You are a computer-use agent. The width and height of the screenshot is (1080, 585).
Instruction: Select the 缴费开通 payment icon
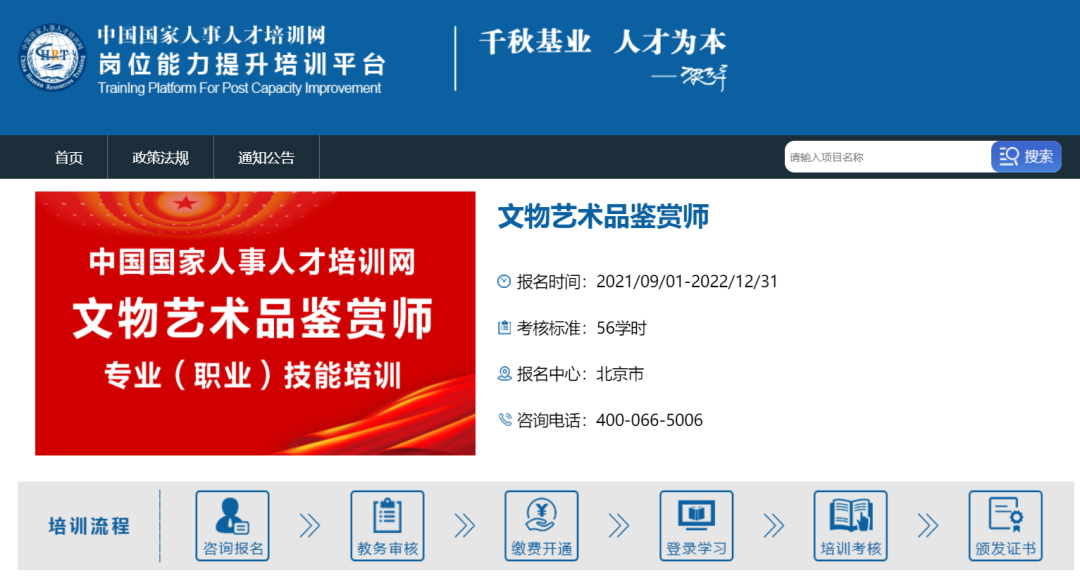[x=541, y=526]
